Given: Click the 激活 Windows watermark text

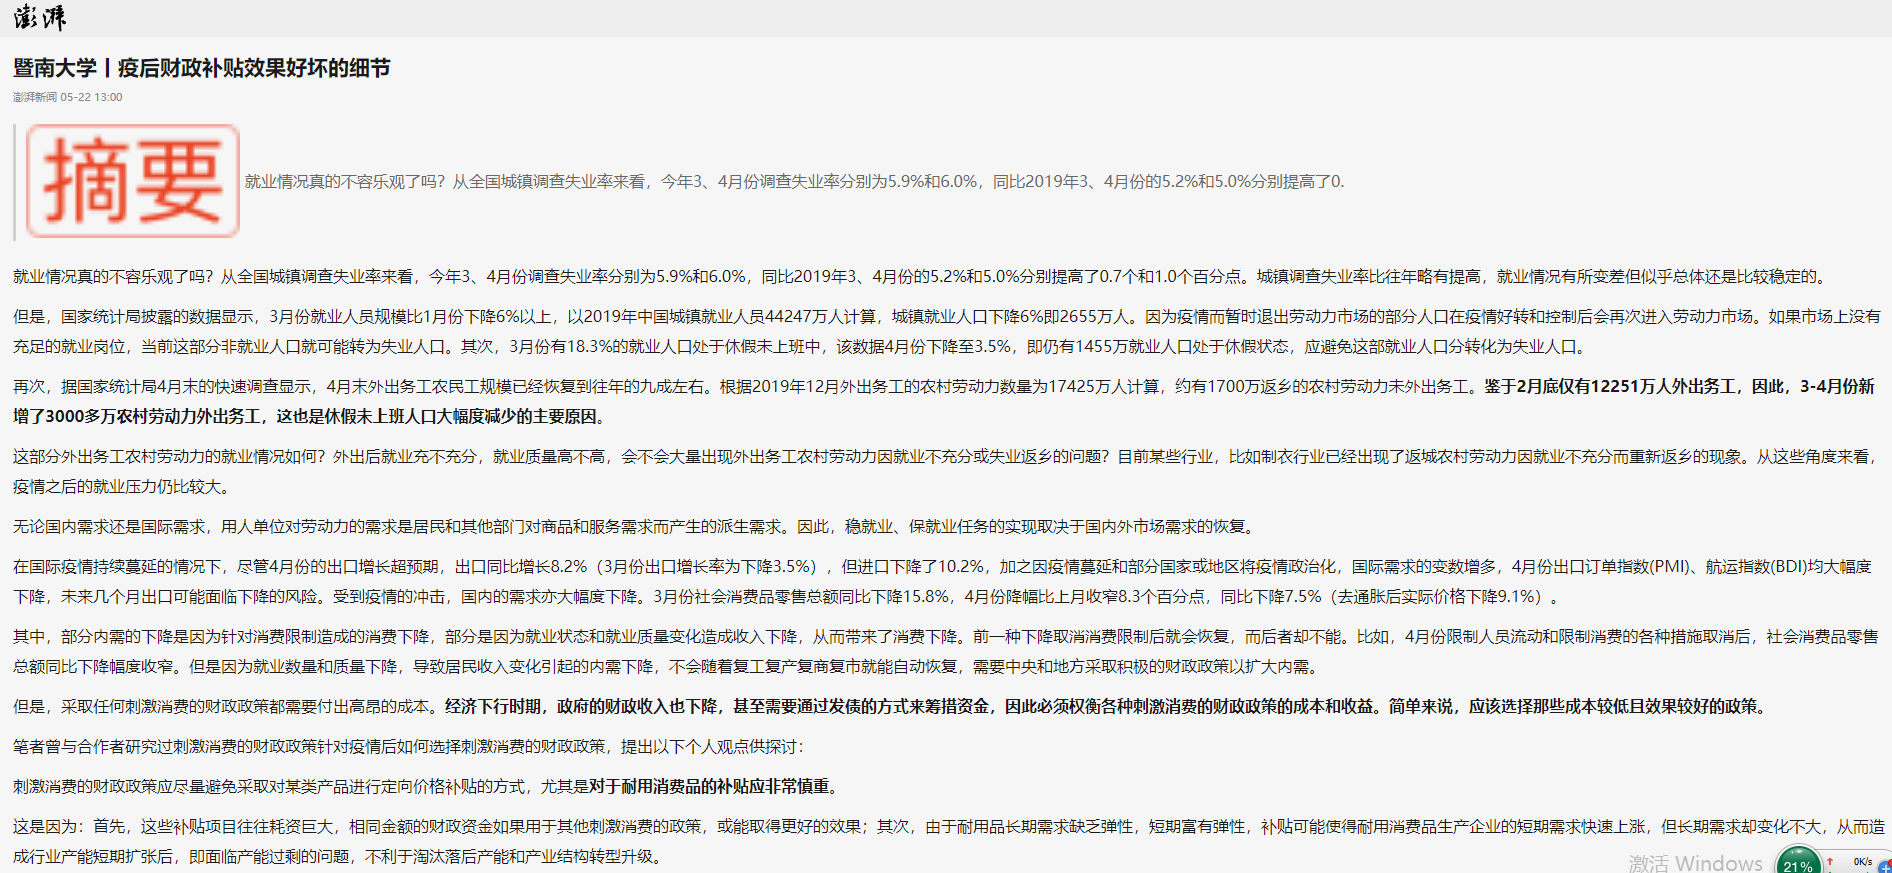Looking at the screenshot, I should (x=1694, y=862).
